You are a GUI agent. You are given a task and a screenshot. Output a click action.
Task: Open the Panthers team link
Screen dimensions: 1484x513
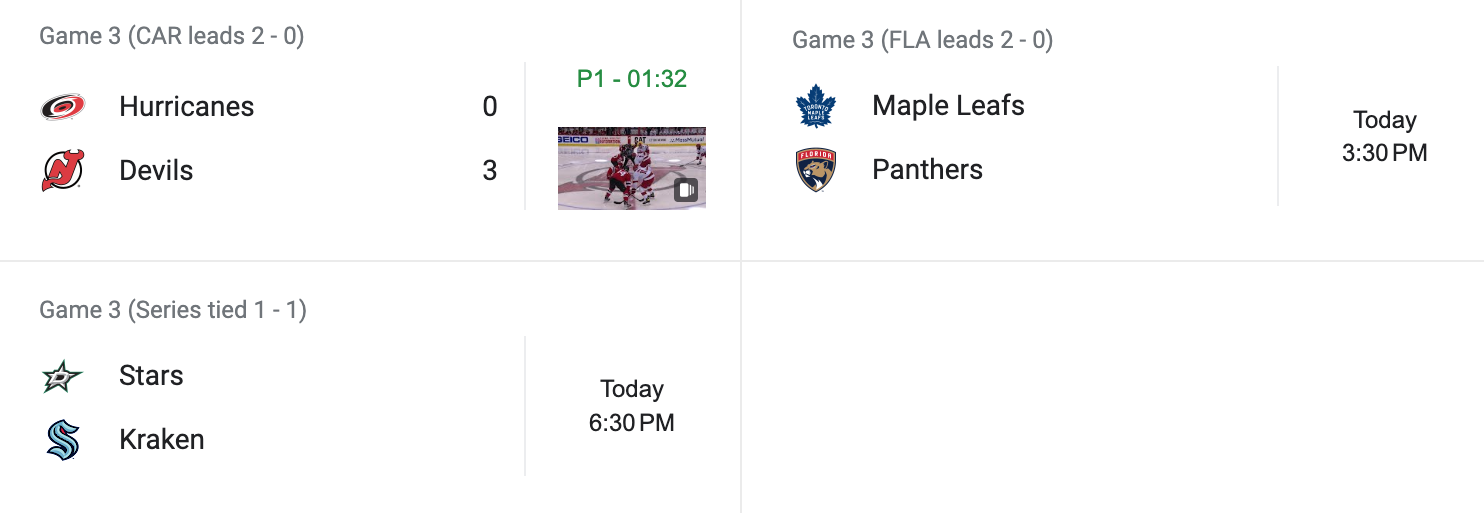pyautogui.click(x=927, y=170)
